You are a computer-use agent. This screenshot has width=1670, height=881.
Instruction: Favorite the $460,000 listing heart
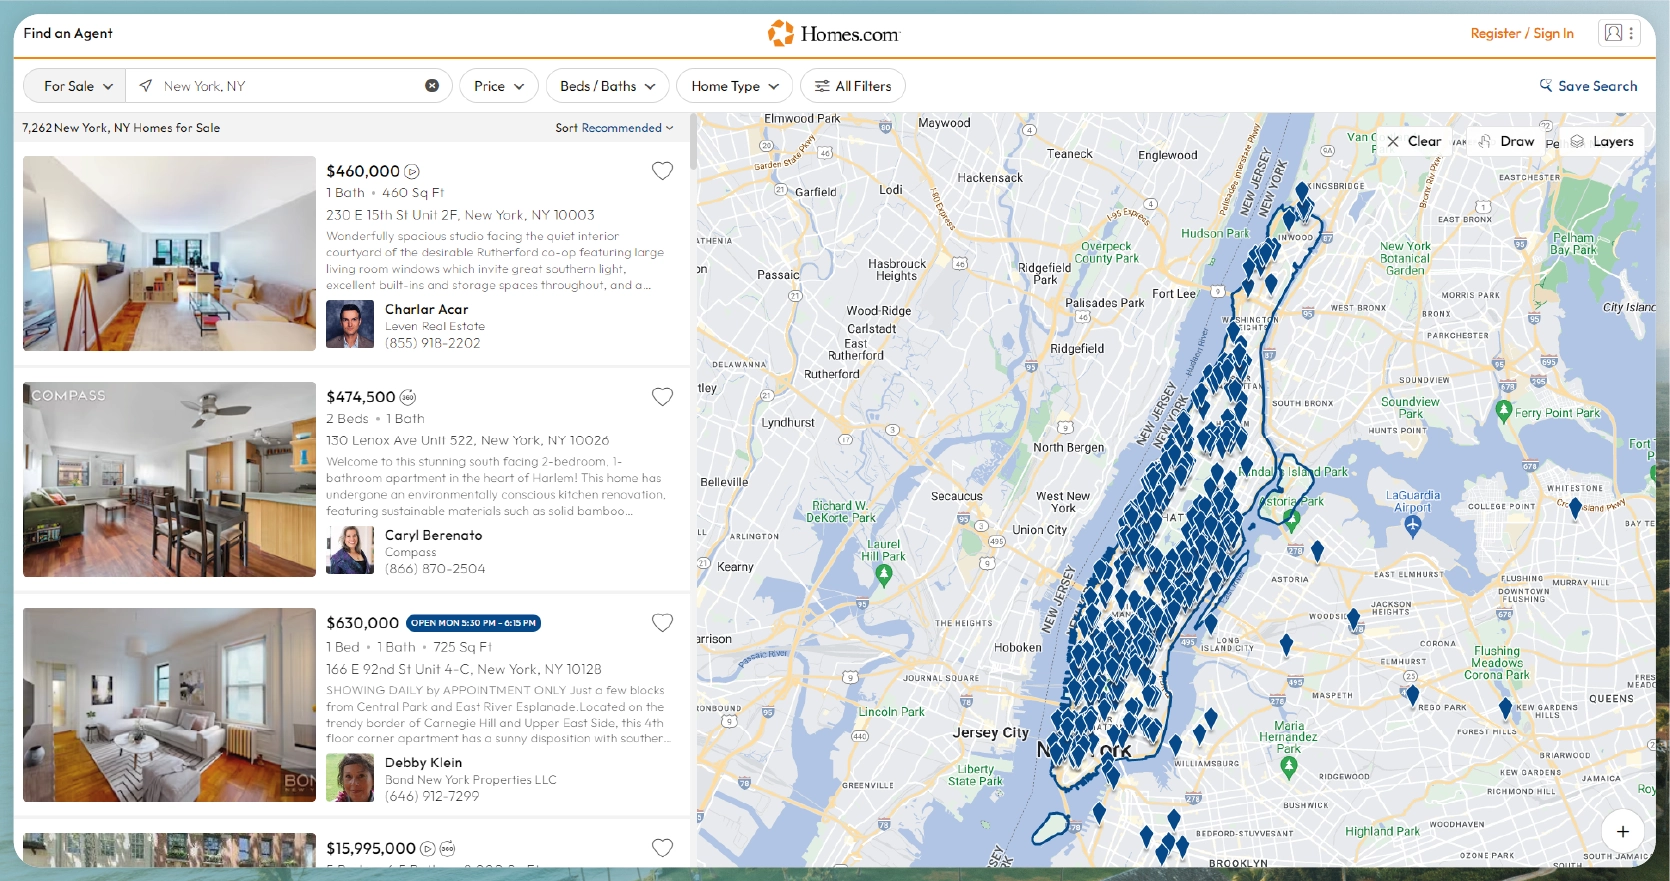coord(662,171)
